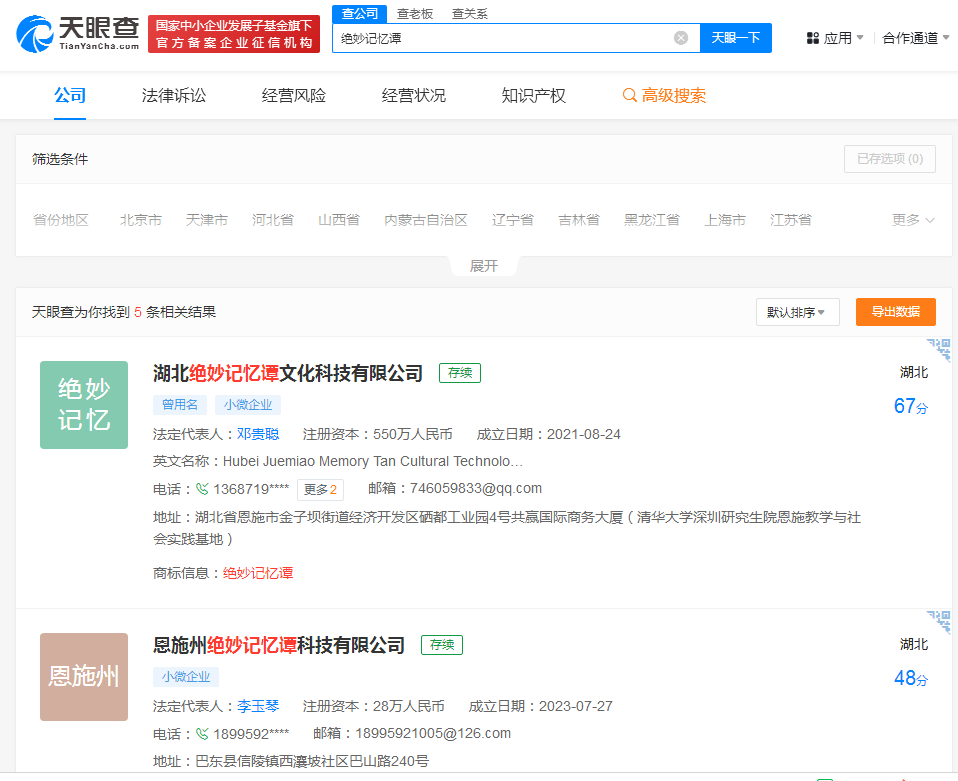Screen dimensions: 958x781
Task: Click 存续 status badge of 湖北绝妙记忆谭
Action: (460, 373)
